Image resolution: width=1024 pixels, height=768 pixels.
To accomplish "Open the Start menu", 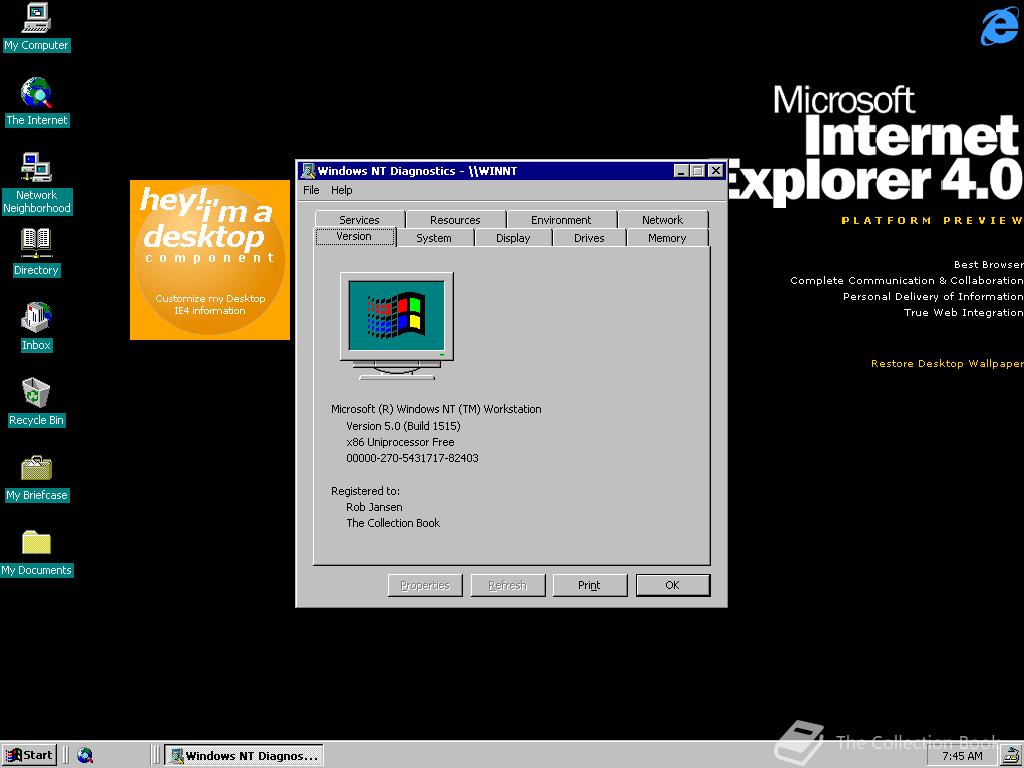I will point(29,756).
